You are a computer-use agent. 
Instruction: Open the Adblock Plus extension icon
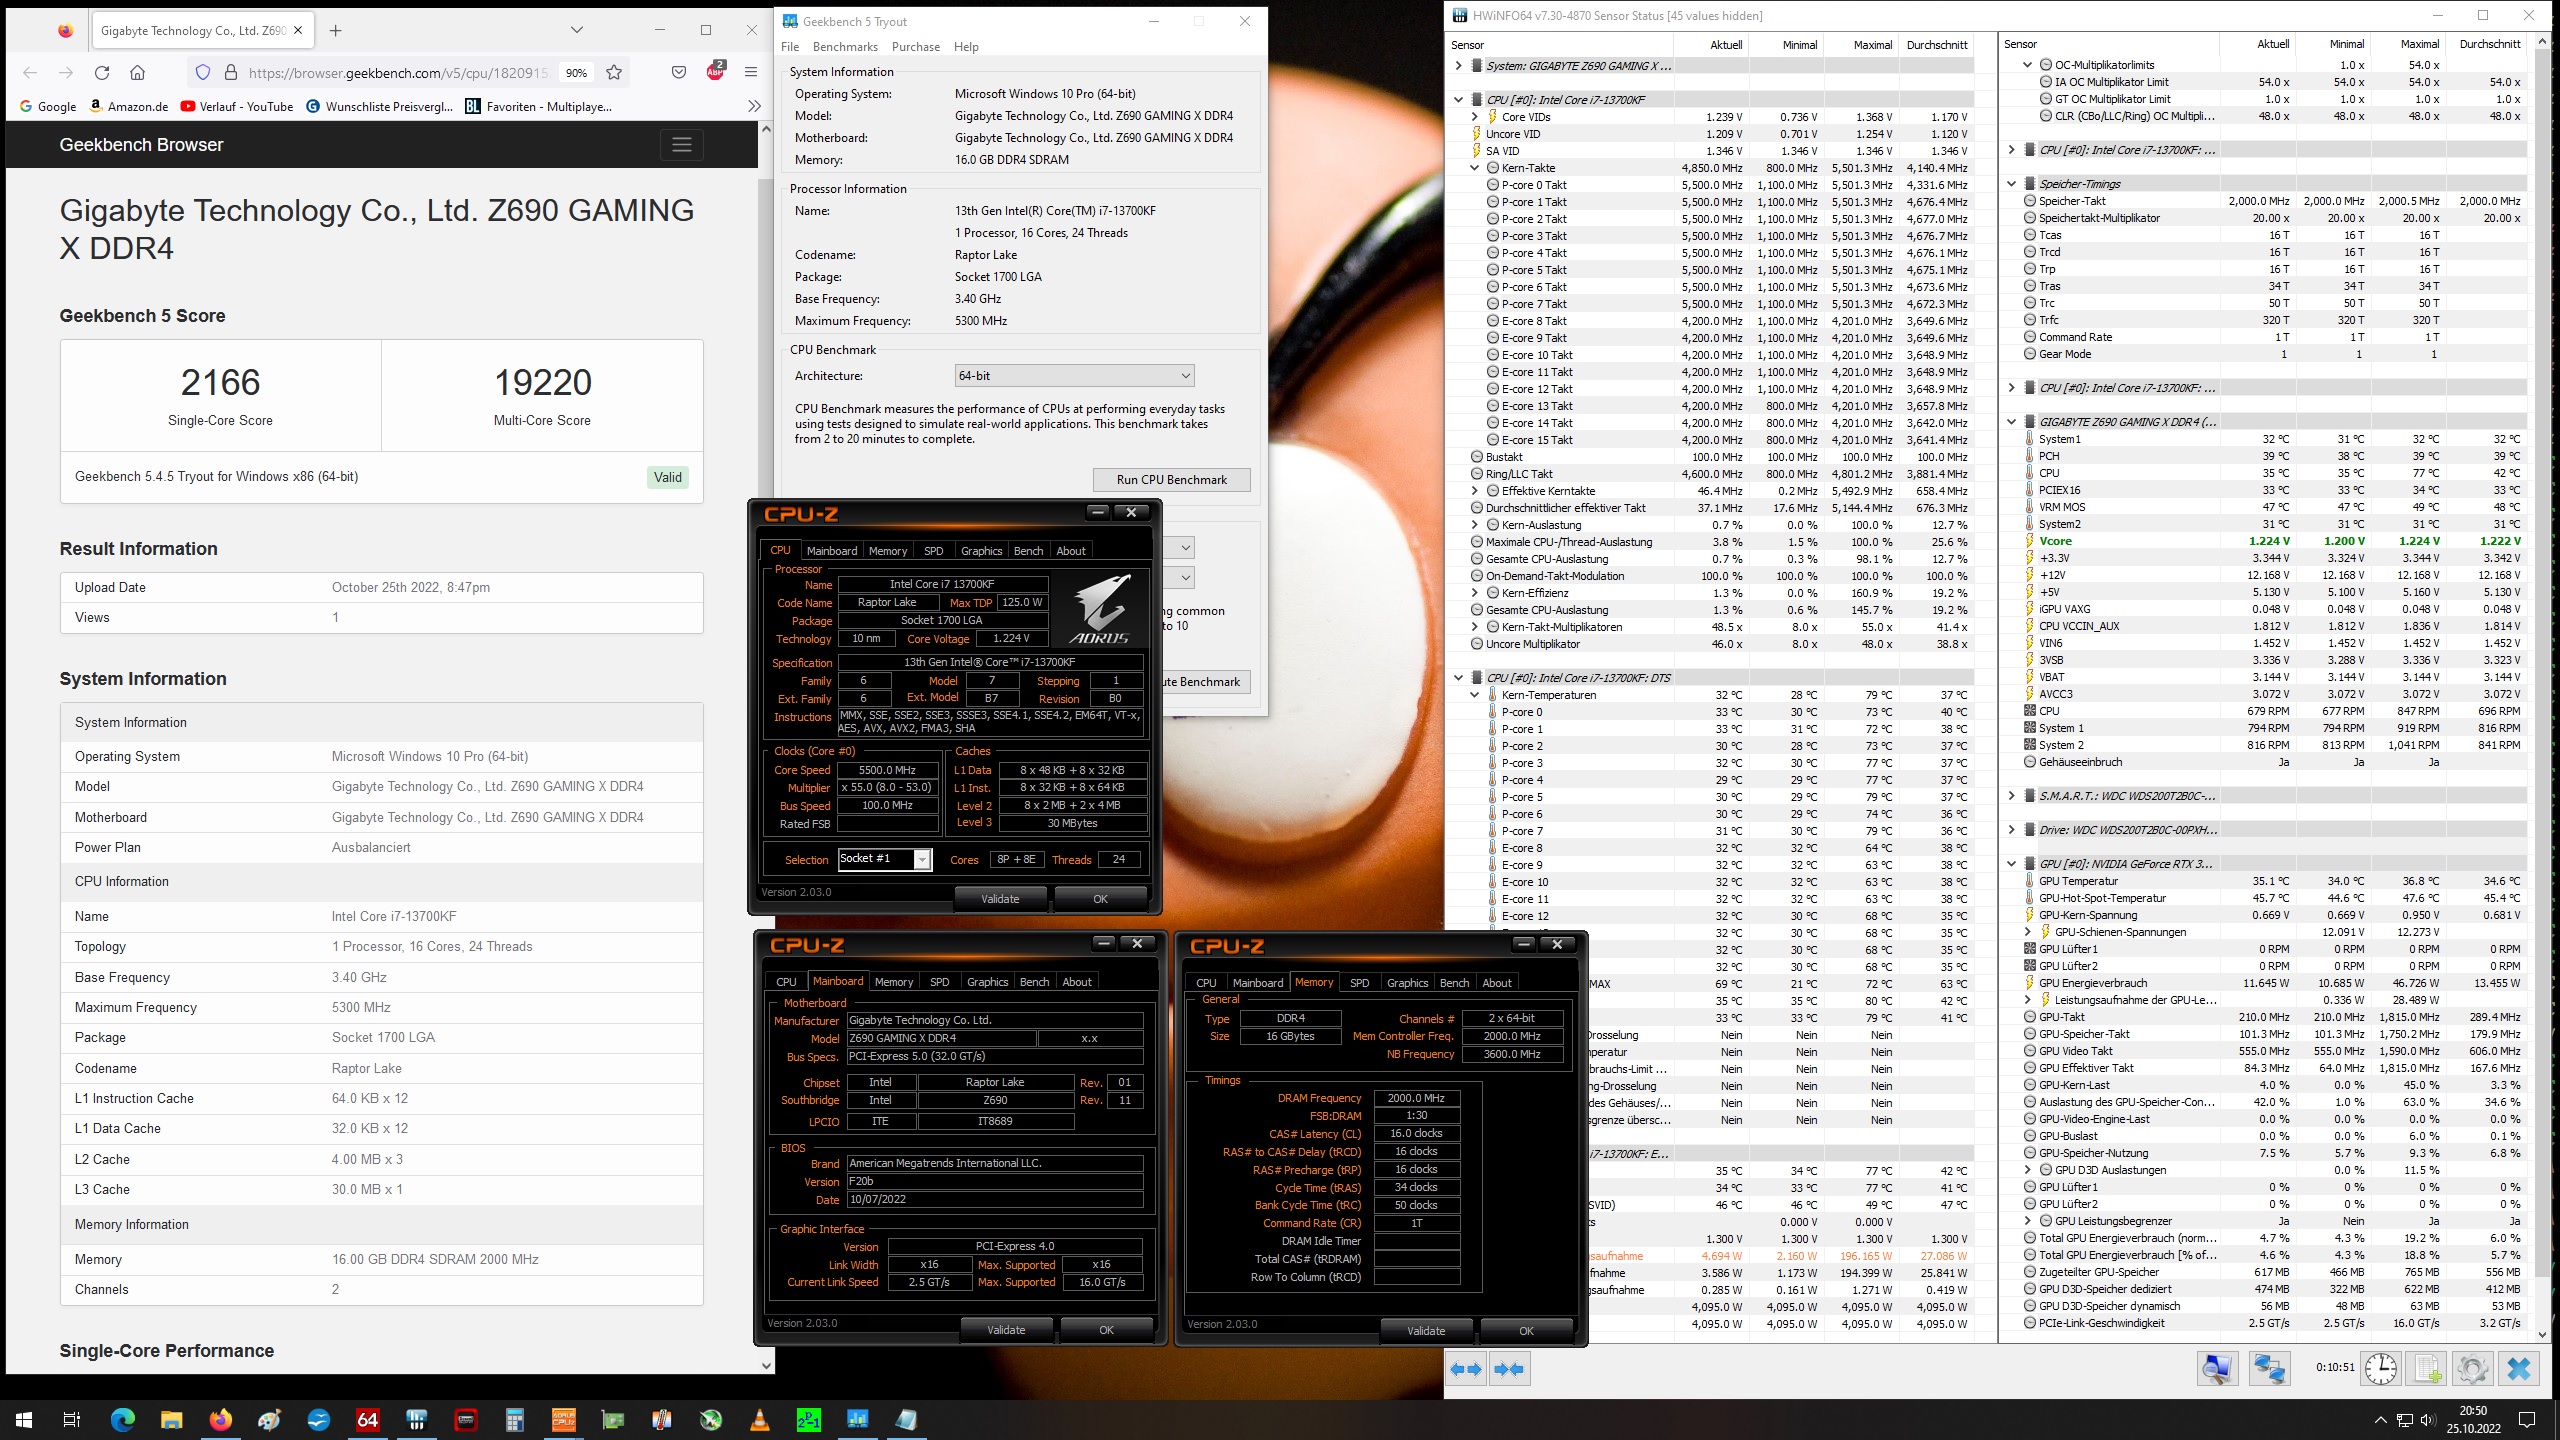[x=715, y=71]
